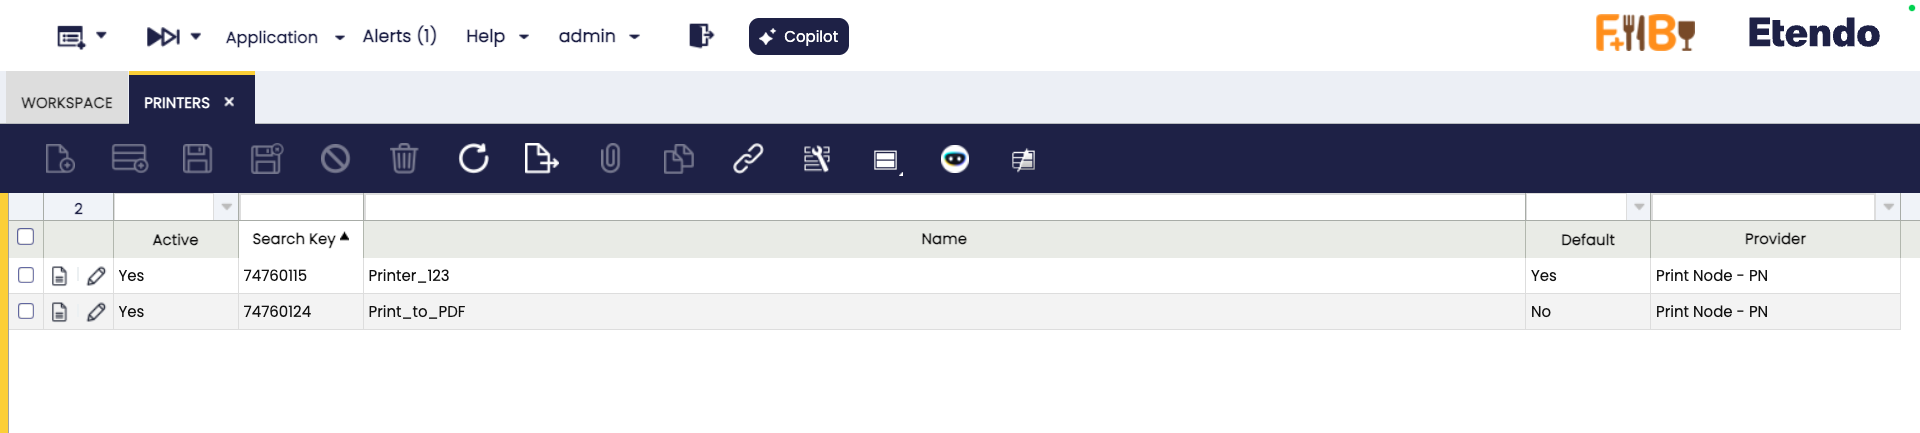
Task: Click the Name filter input field
Action: 944,207
